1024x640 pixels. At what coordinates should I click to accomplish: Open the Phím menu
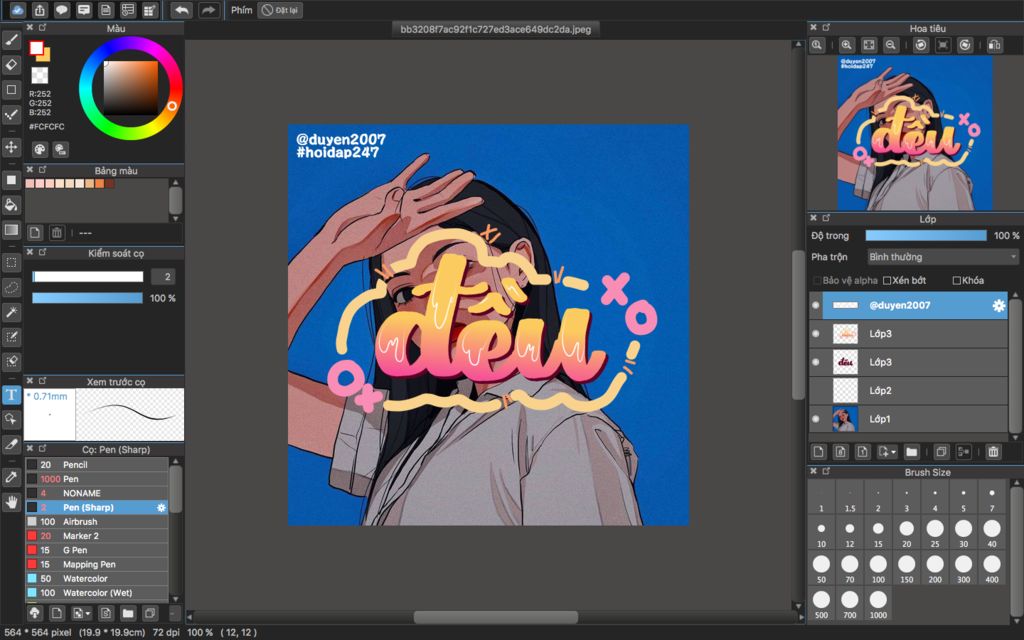(x=240, y=10)
